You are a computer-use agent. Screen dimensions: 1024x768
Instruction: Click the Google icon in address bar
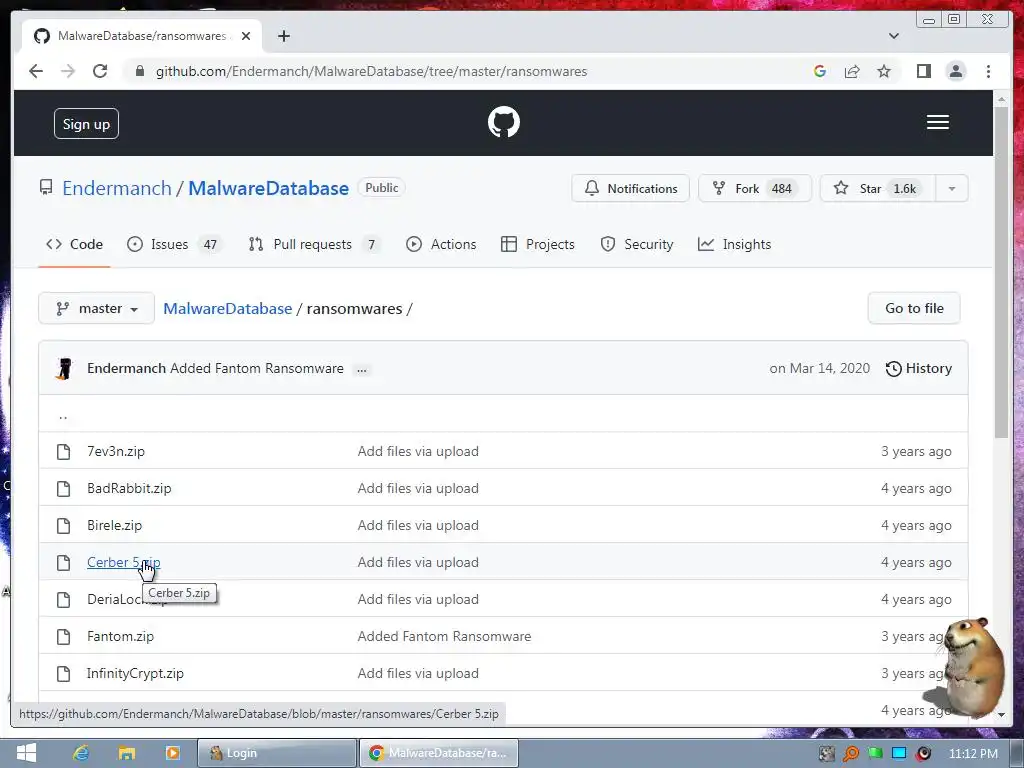point(820,71)
